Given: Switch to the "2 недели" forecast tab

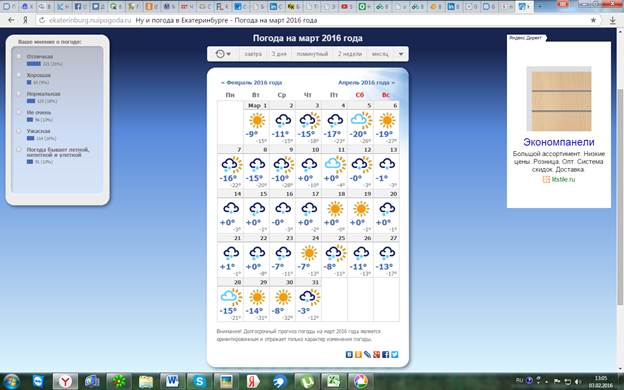Looking at the screenshot, I should (x=350, y=54).
